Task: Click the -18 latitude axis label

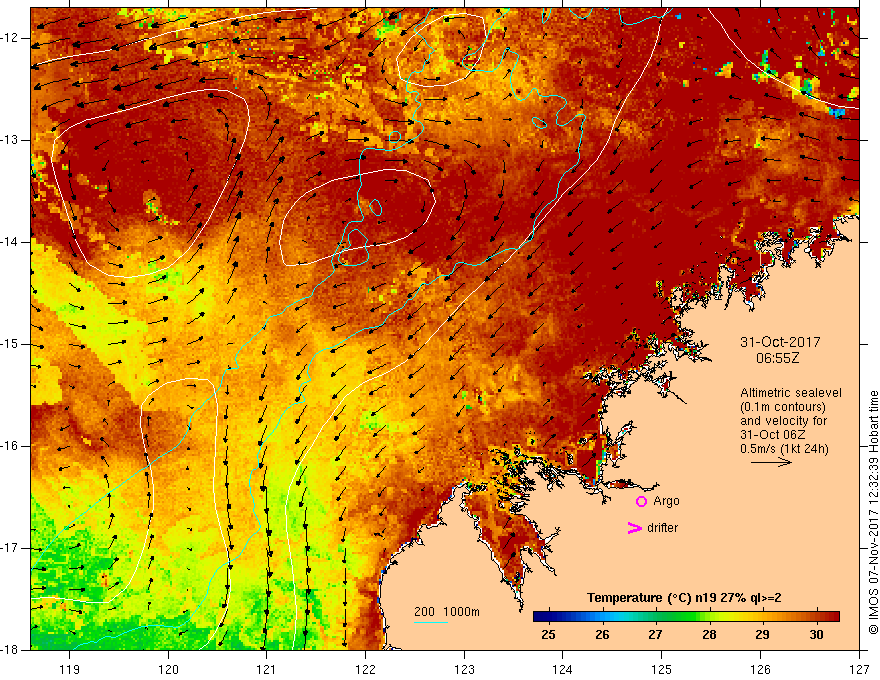Action: coord(10,650)
